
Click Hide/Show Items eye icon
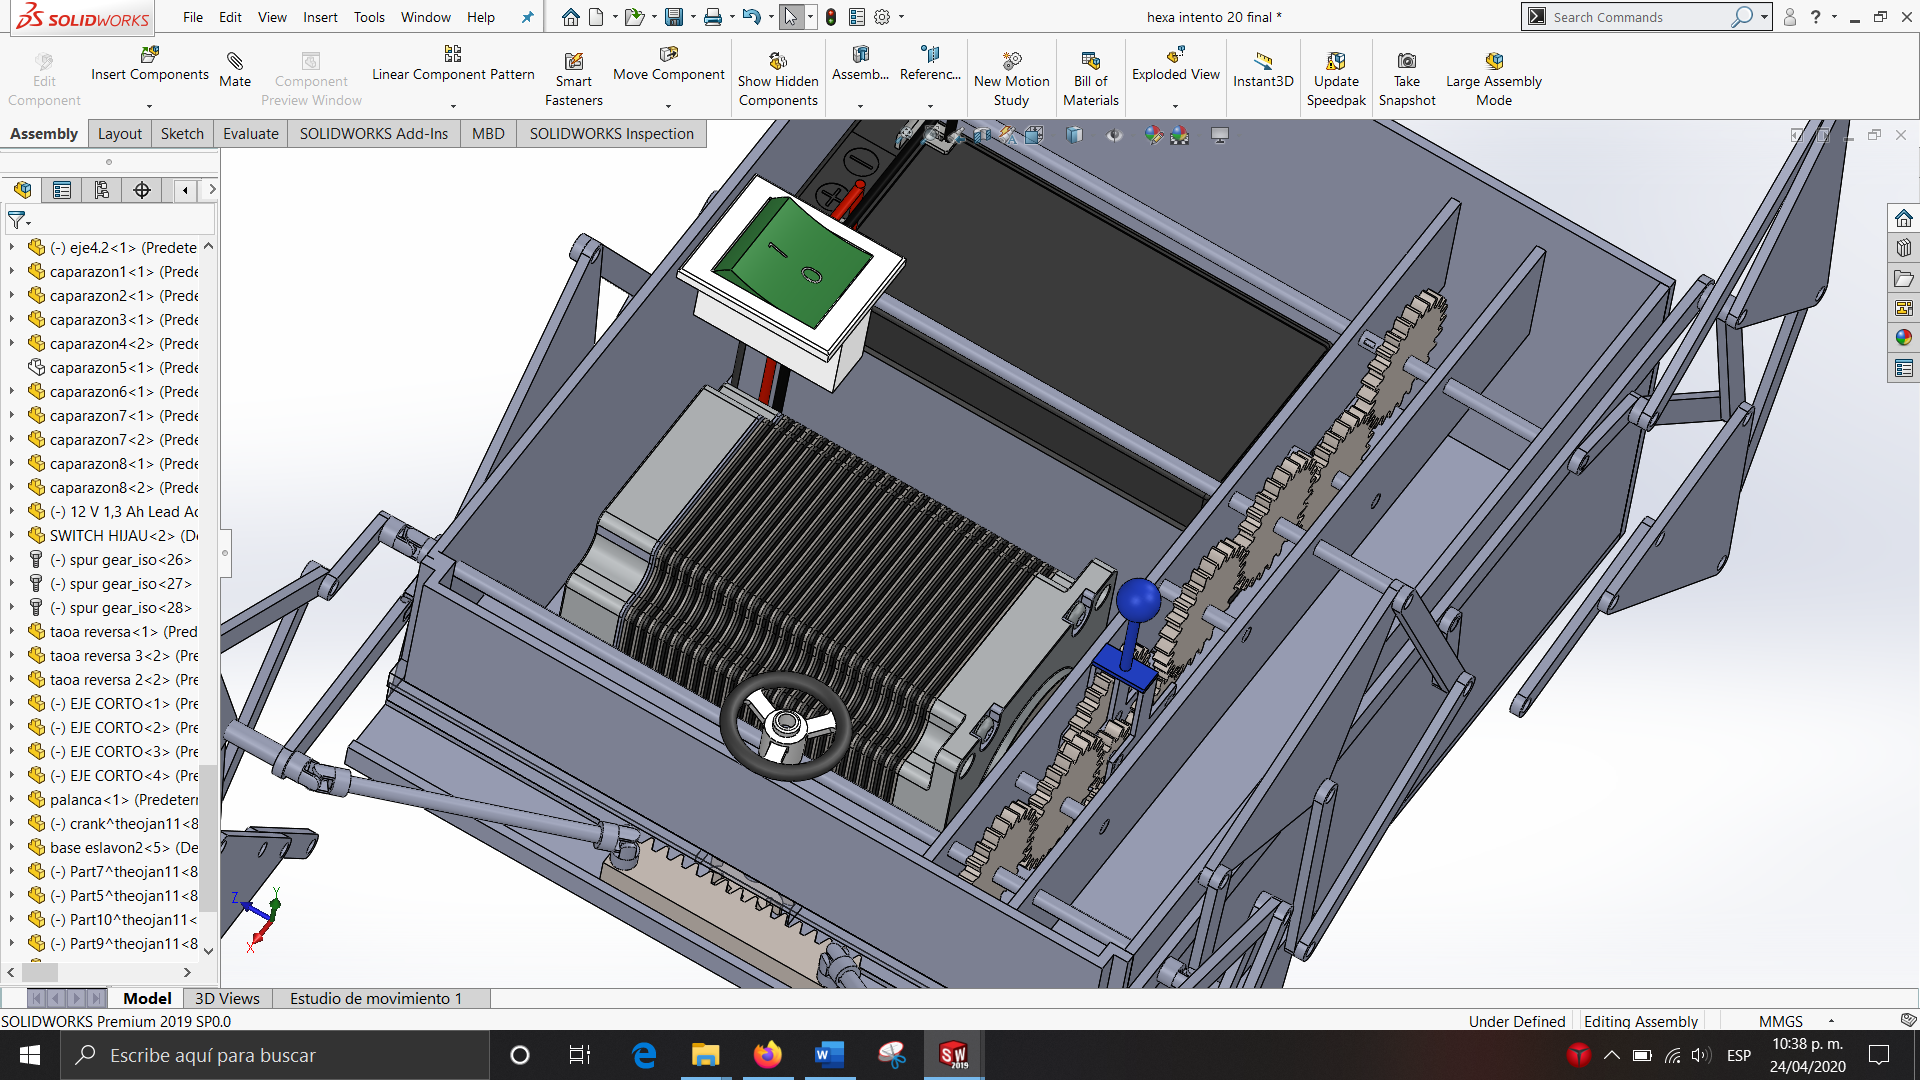[x=1114, y=135]
